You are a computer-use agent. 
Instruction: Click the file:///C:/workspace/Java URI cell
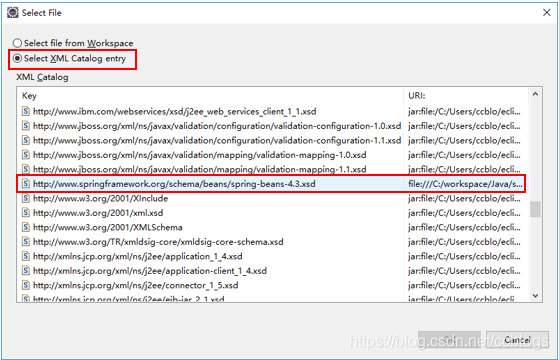[x=465, y=184]
